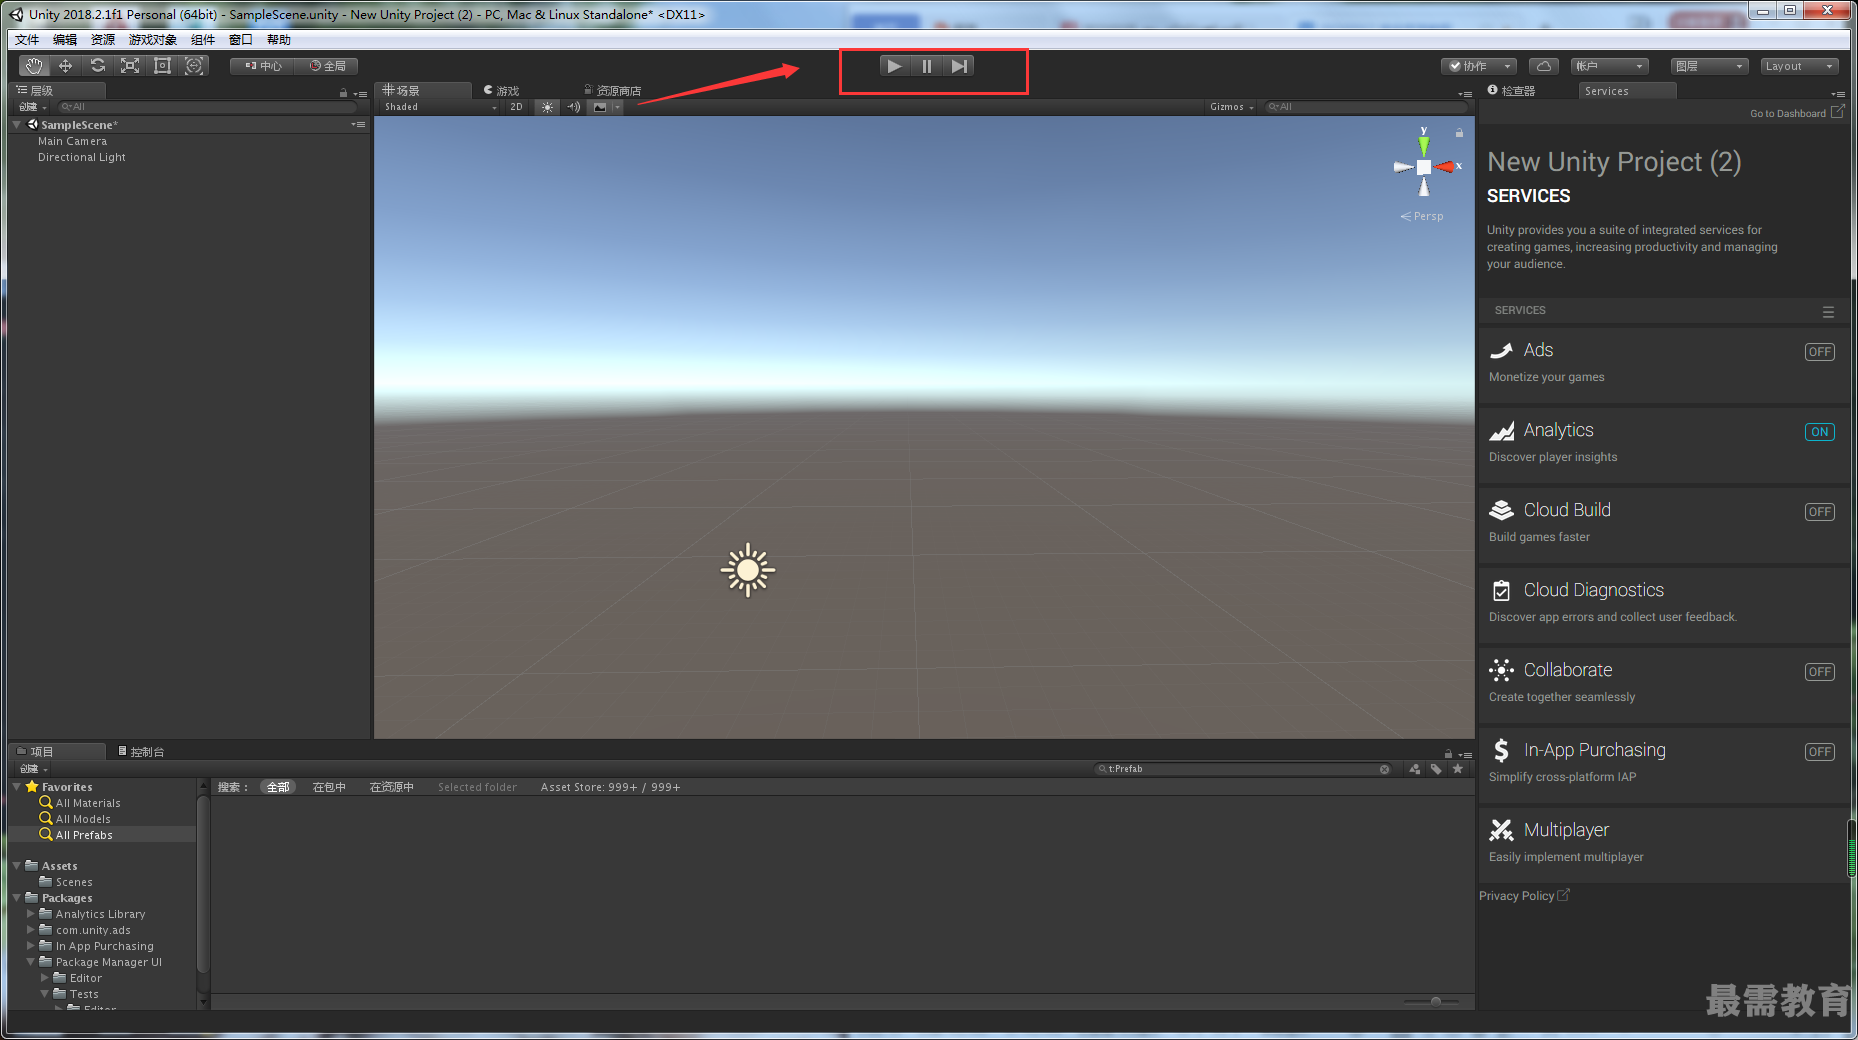Switch Cloud Build OFF toggle
This screenshot has width=1858, height=1040.
[x=1819, y=512]
